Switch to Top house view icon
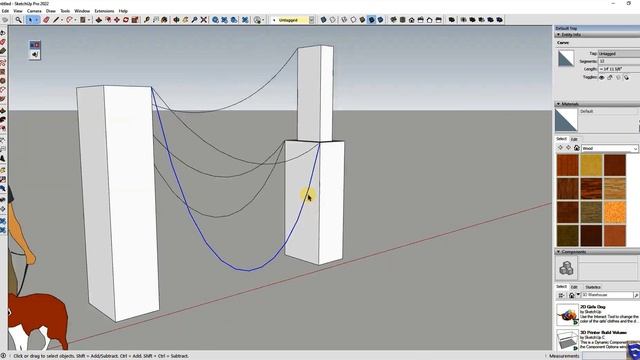The image size is (640, 360). coord(402,20)
